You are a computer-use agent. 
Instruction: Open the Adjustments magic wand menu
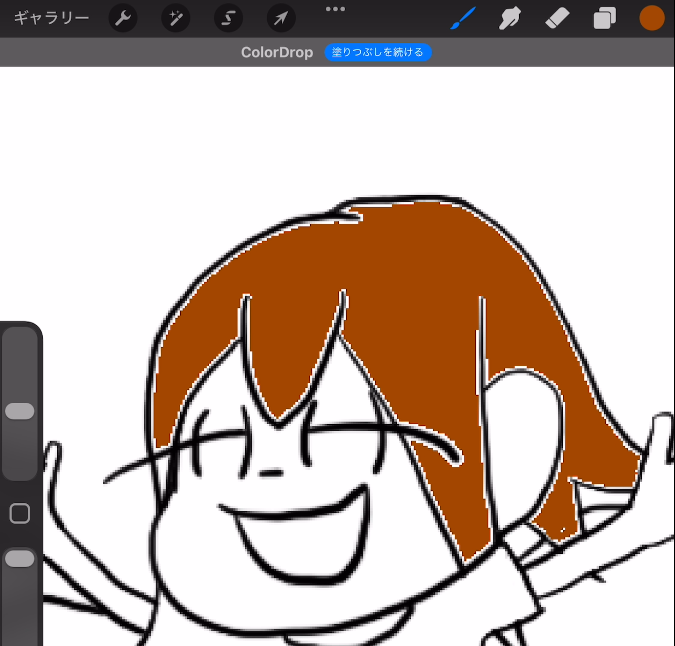pyautogui.click(x=176, y=18)
